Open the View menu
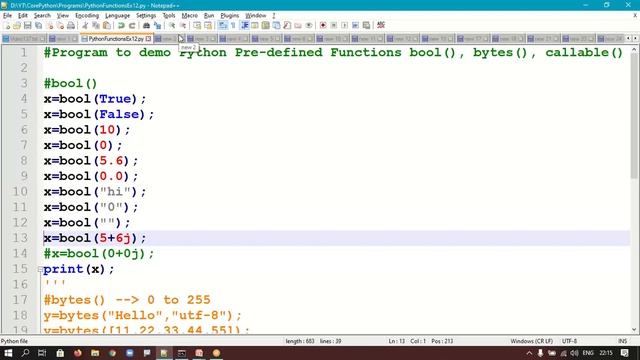 pyautogui.click(x=62, y=16)
